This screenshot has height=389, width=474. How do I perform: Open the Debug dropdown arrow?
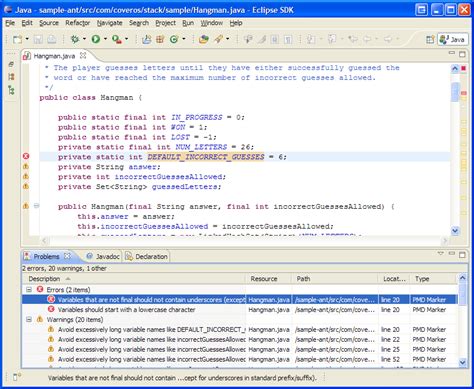(x=84, y=39)
